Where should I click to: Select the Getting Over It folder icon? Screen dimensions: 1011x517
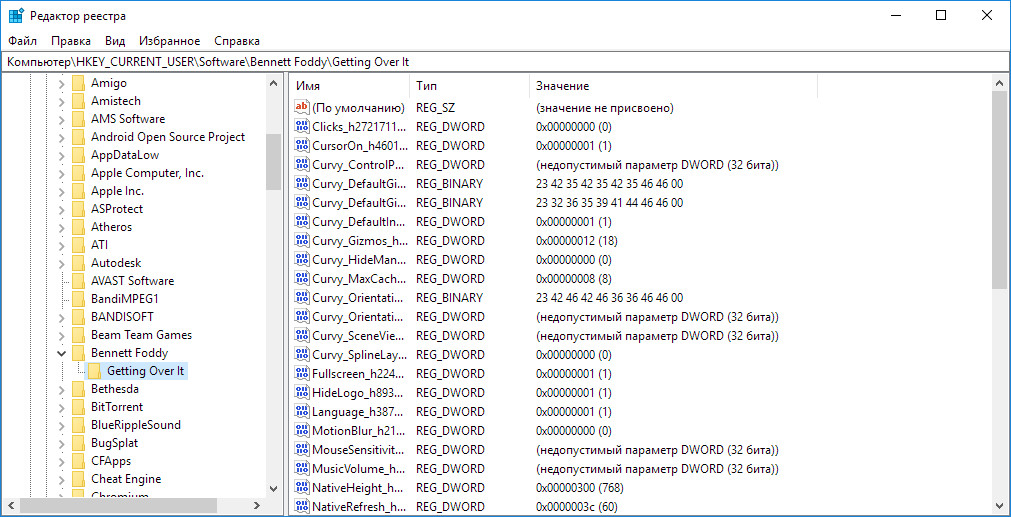click(94, 371)
